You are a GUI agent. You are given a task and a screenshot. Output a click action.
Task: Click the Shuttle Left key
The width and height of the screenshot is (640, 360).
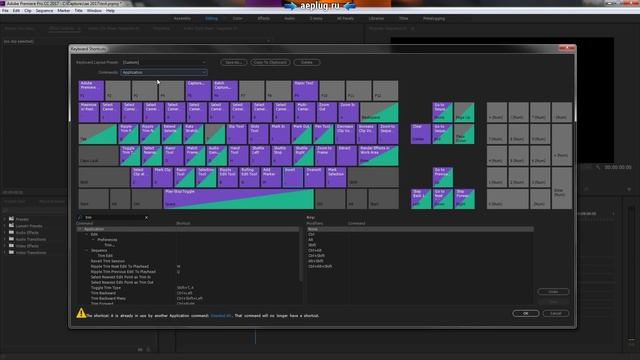(260, 156)
